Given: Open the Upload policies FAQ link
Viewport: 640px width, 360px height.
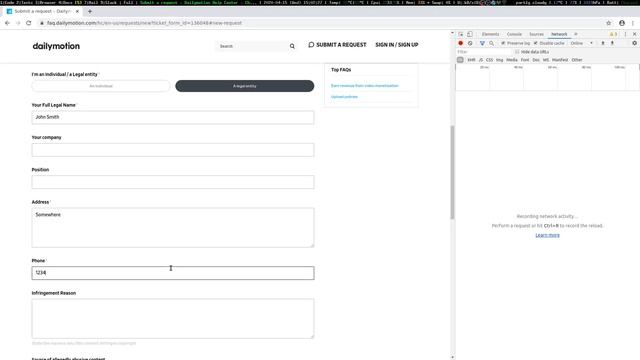Looking at the screenshot, I should tap(344, 97).
